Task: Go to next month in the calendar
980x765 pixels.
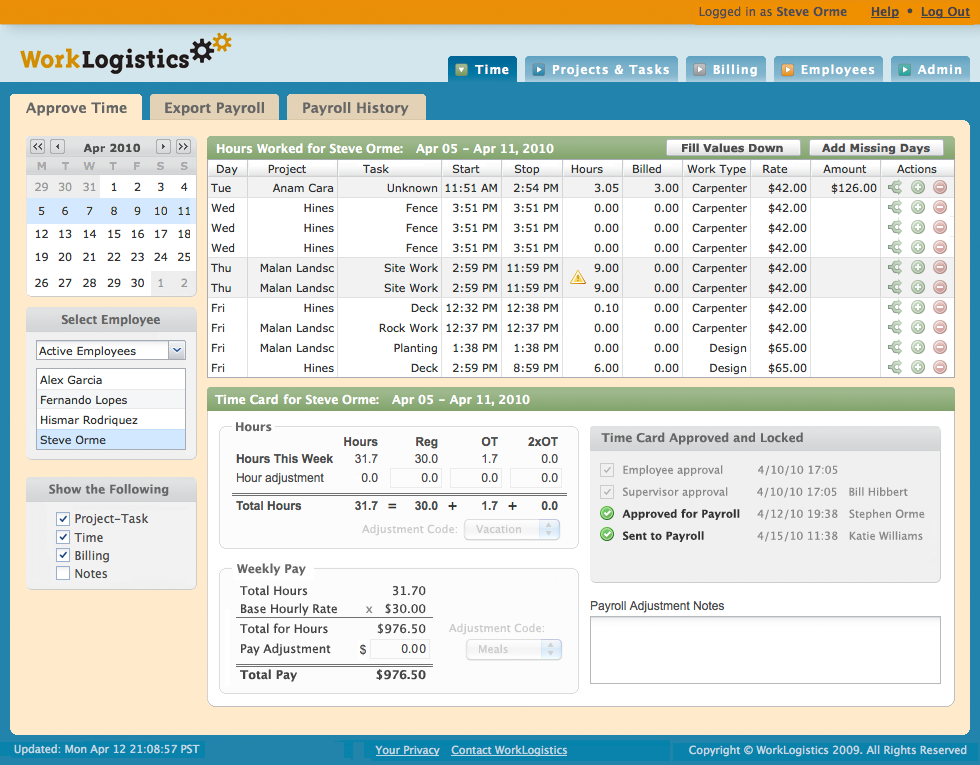Action: tap(162, 146)
